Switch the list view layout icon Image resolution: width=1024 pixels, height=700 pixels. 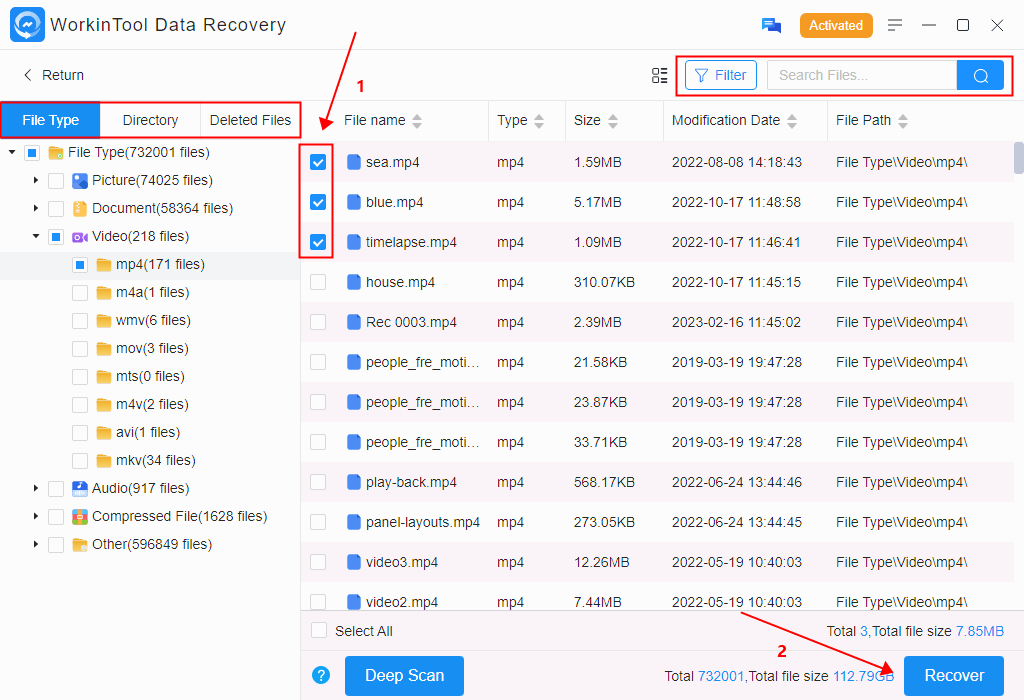point(659,75)
